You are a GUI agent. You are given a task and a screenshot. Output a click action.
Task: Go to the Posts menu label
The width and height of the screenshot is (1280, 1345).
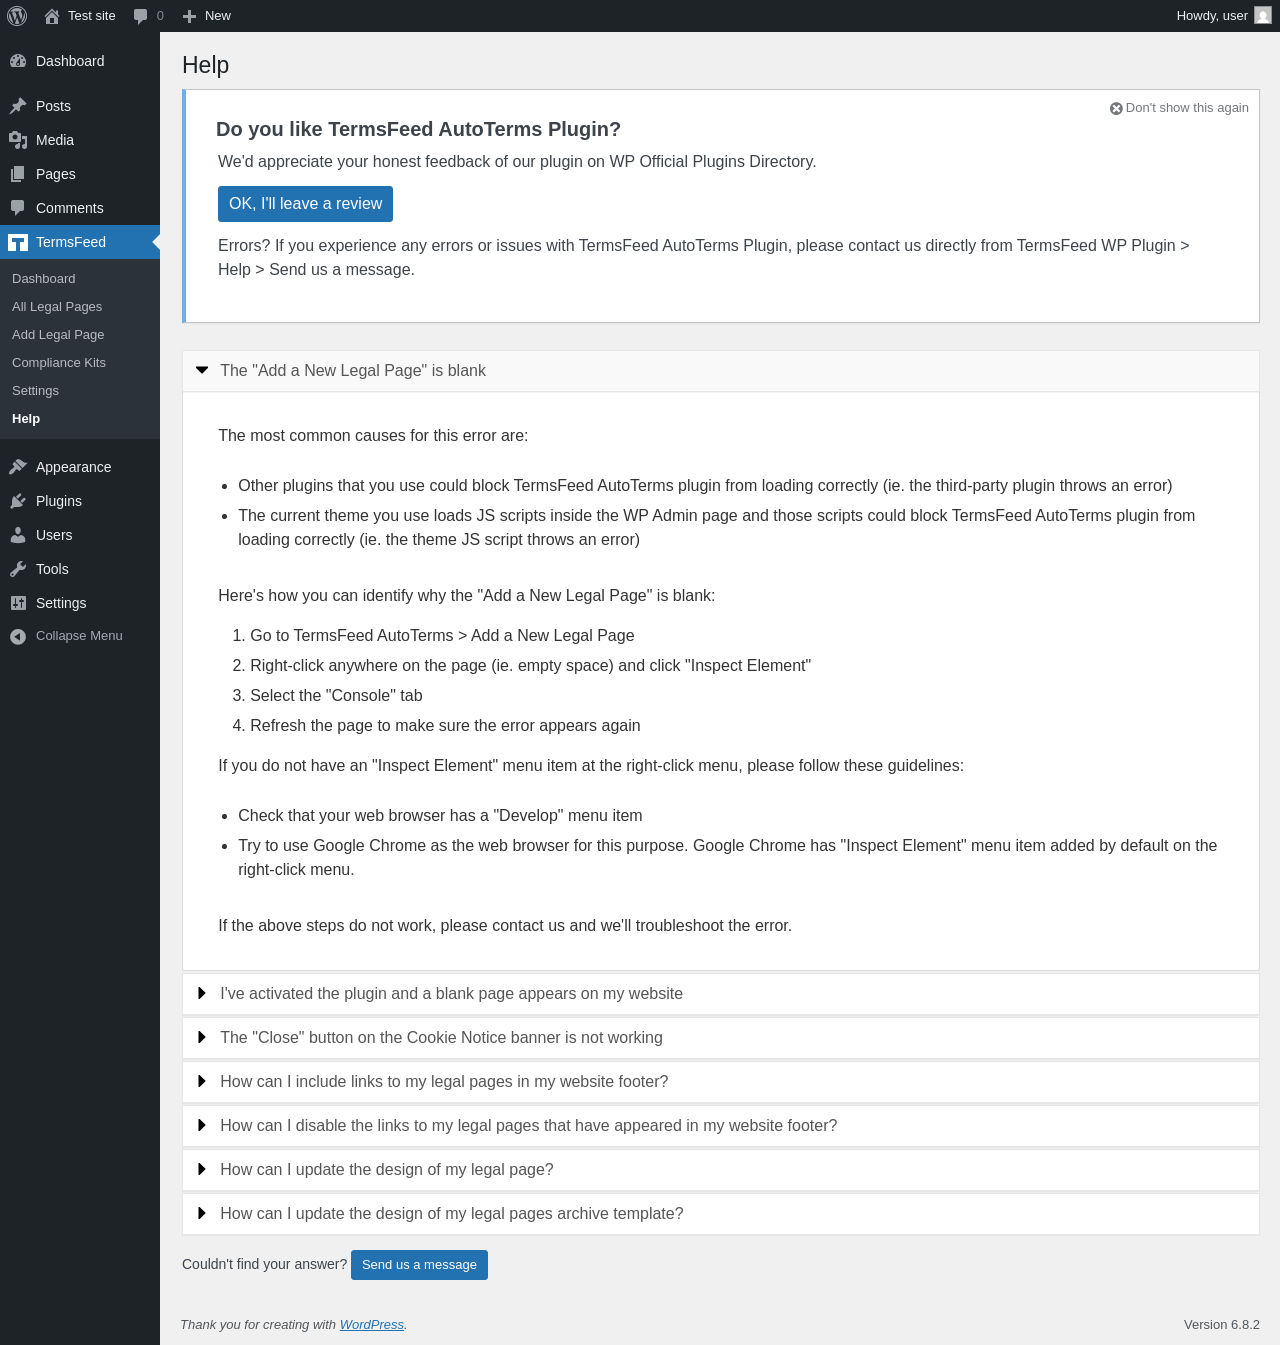tap(53, 106)
